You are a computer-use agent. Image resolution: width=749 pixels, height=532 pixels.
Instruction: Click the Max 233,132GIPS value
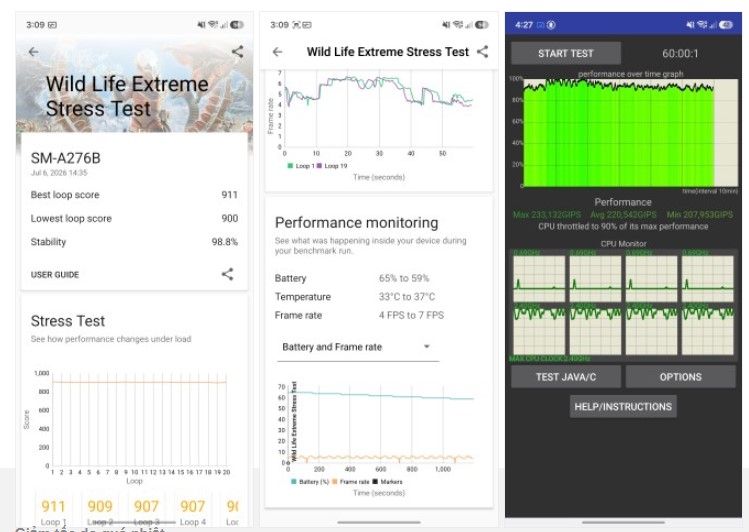click(547, 214)
